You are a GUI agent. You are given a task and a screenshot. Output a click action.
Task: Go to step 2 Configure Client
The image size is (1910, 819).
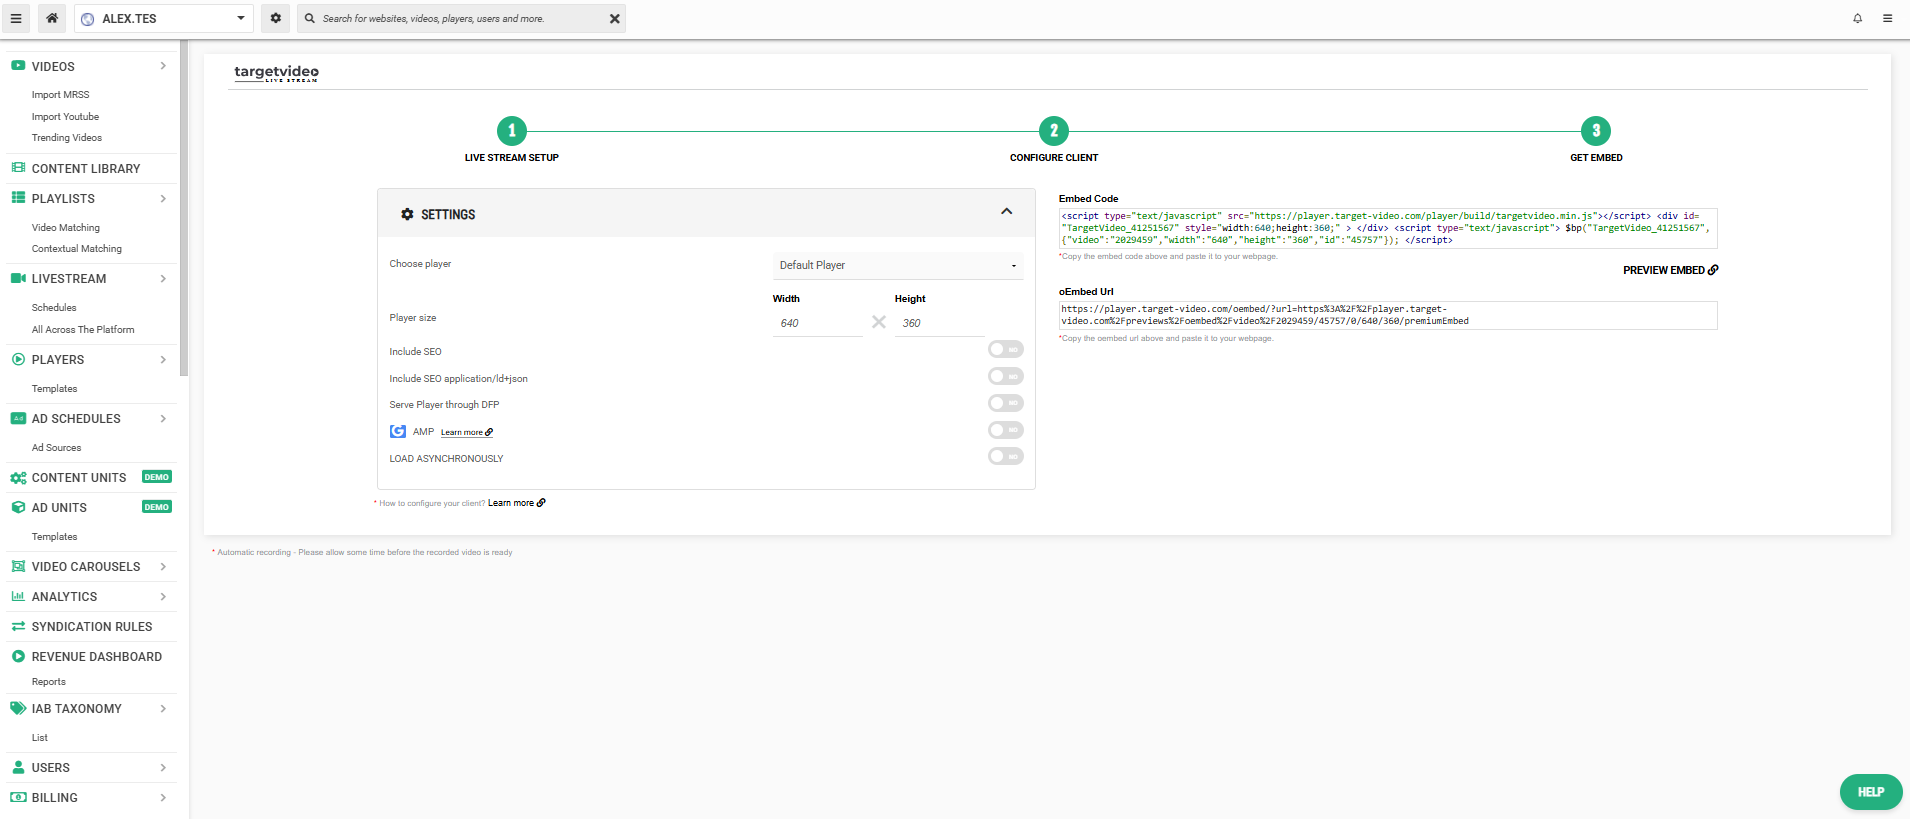(x=1054, y=131)
